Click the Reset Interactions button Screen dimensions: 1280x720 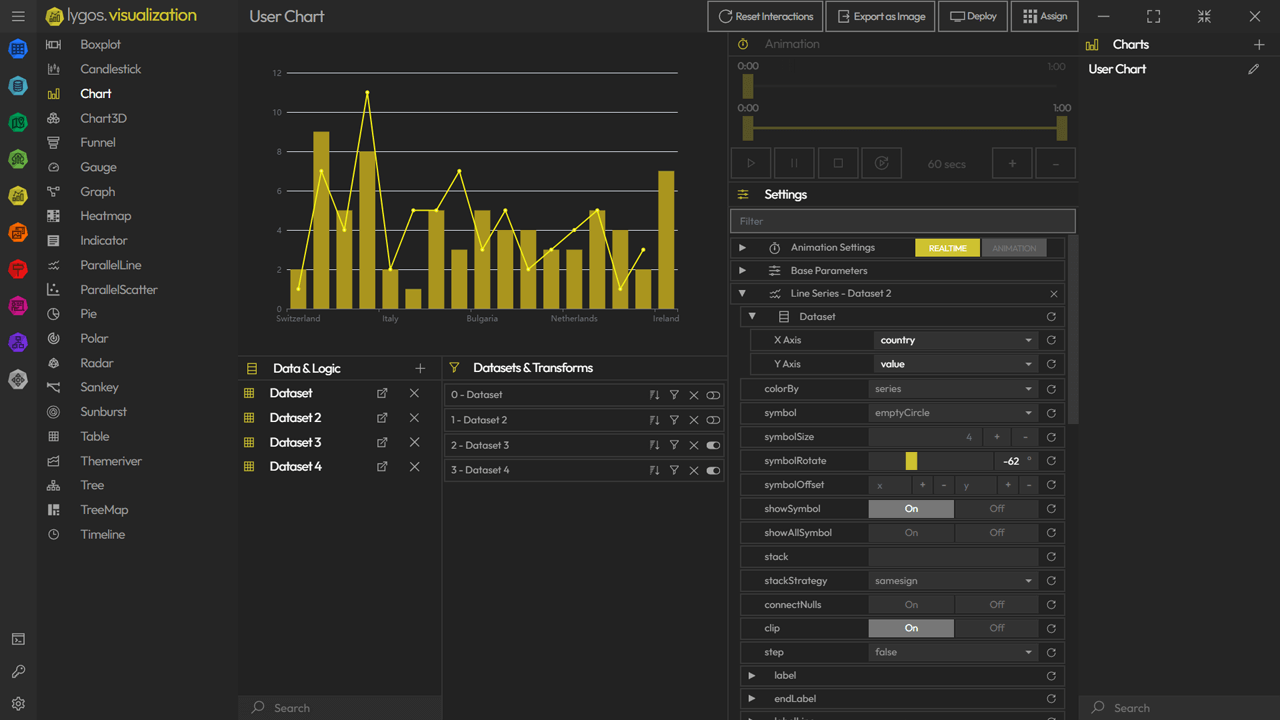click(765, 16)
